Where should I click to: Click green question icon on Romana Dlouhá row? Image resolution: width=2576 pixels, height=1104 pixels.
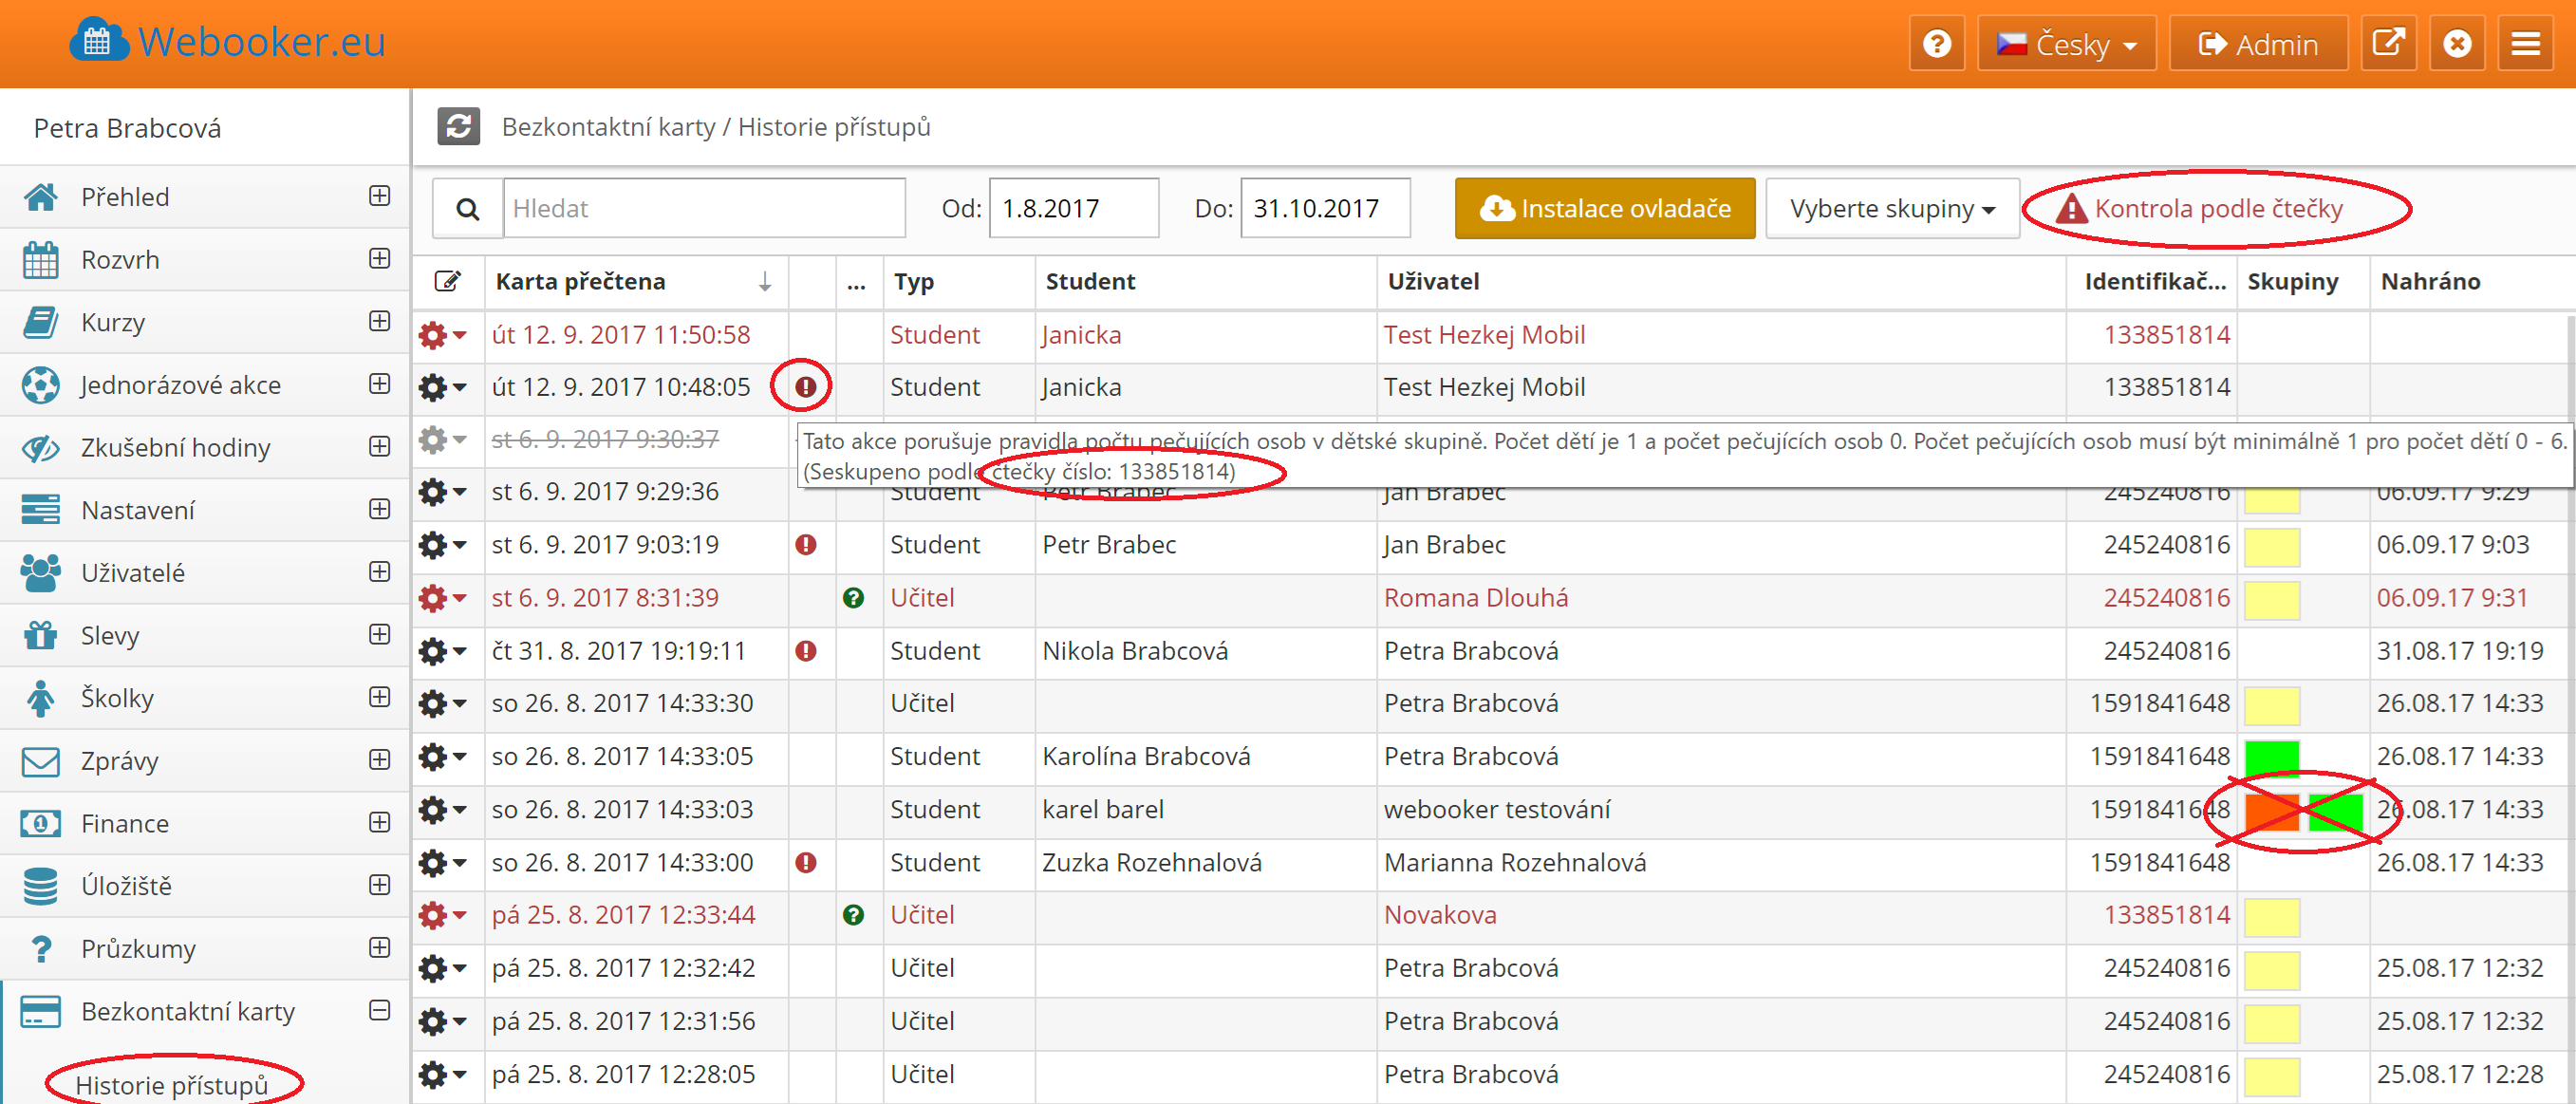[x=853, y=598]
